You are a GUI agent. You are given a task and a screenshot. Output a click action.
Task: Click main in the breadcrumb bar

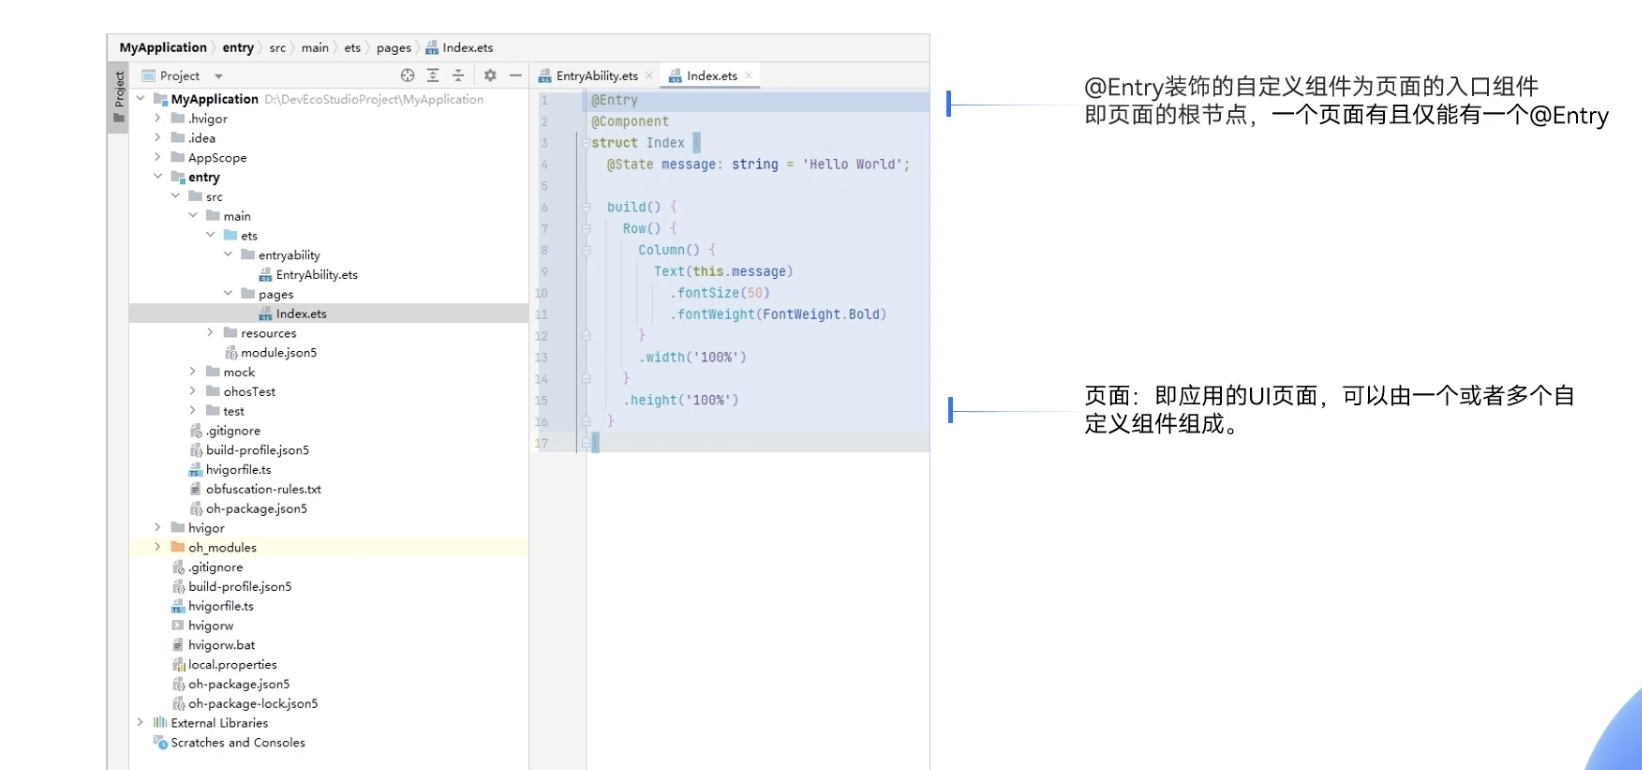tap(315, 47)
